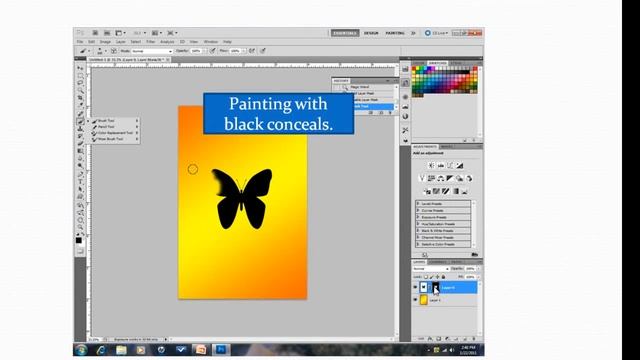640x360 pixels.
Task: Click the brush Opacity value field
Action: click(x=196, y=51)
